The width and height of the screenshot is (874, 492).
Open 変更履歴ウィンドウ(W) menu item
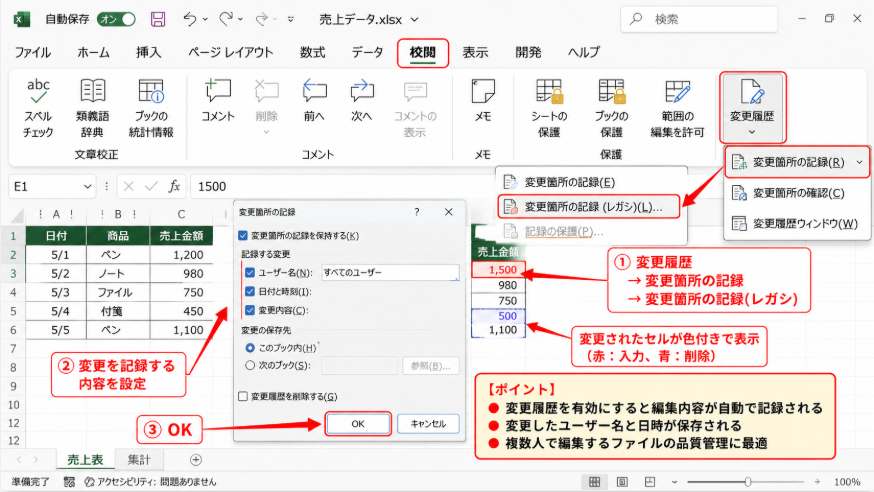[797, 223]
